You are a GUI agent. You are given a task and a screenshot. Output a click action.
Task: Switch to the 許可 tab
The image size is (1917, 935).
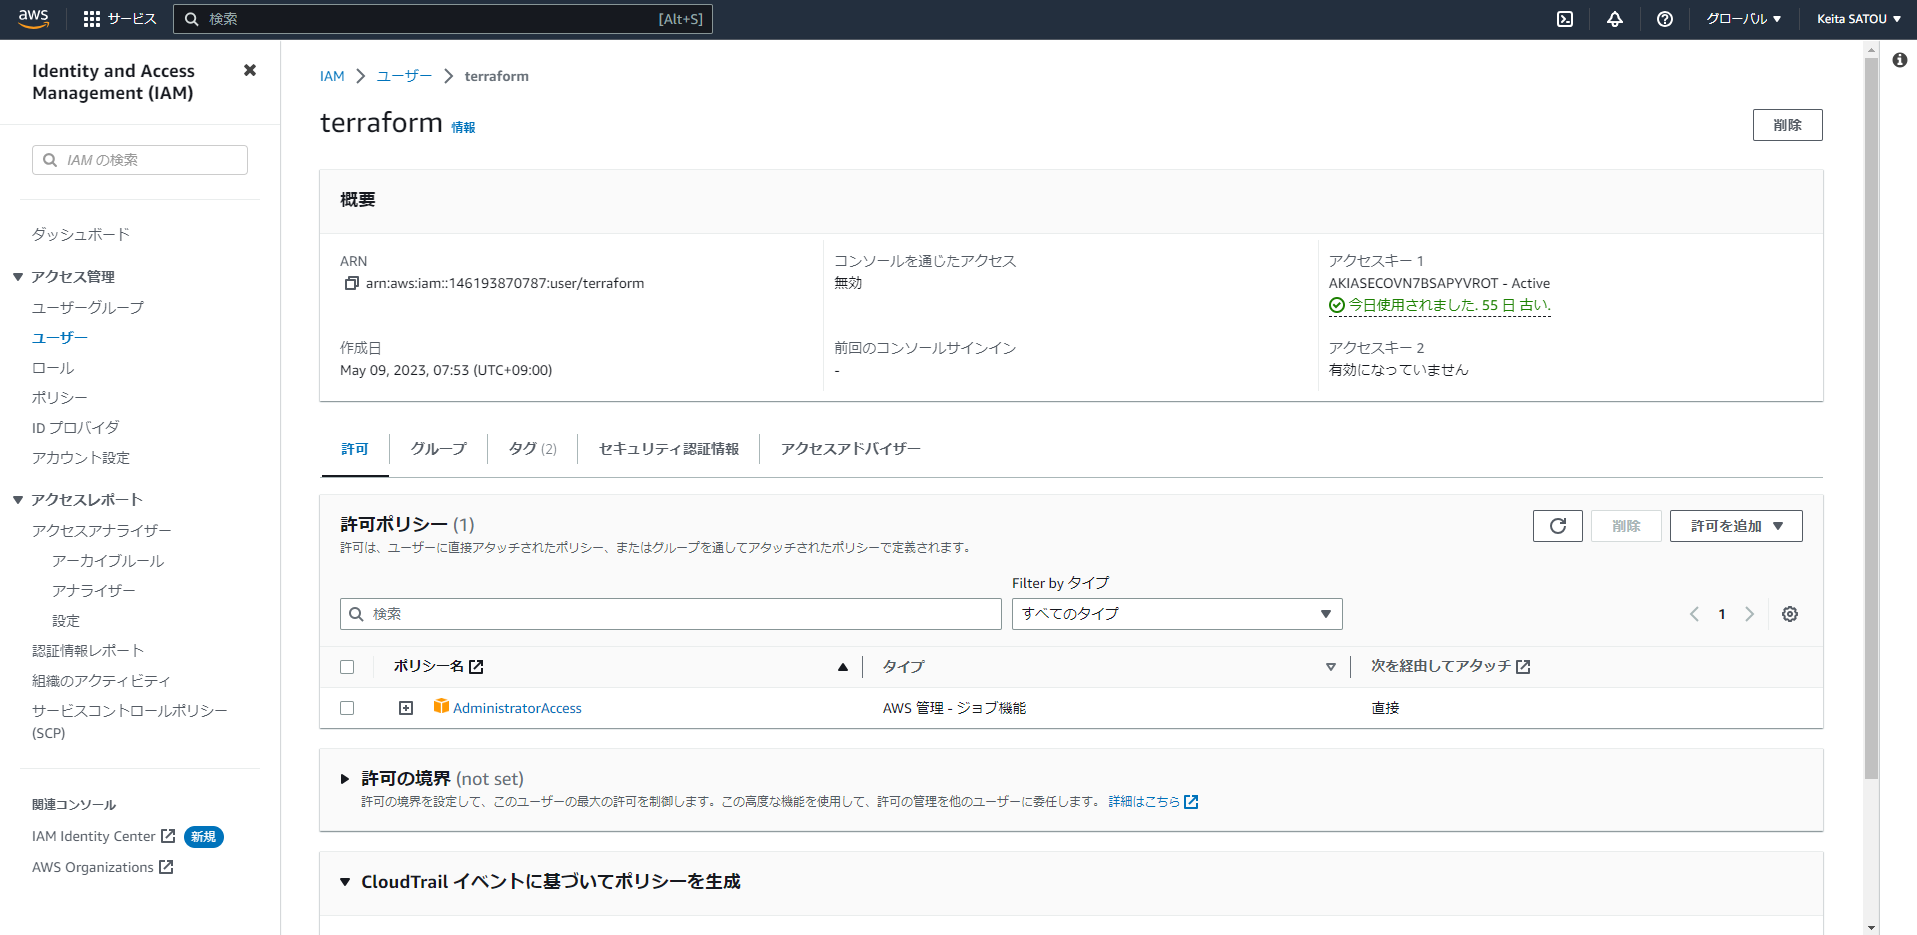[355, 449]
